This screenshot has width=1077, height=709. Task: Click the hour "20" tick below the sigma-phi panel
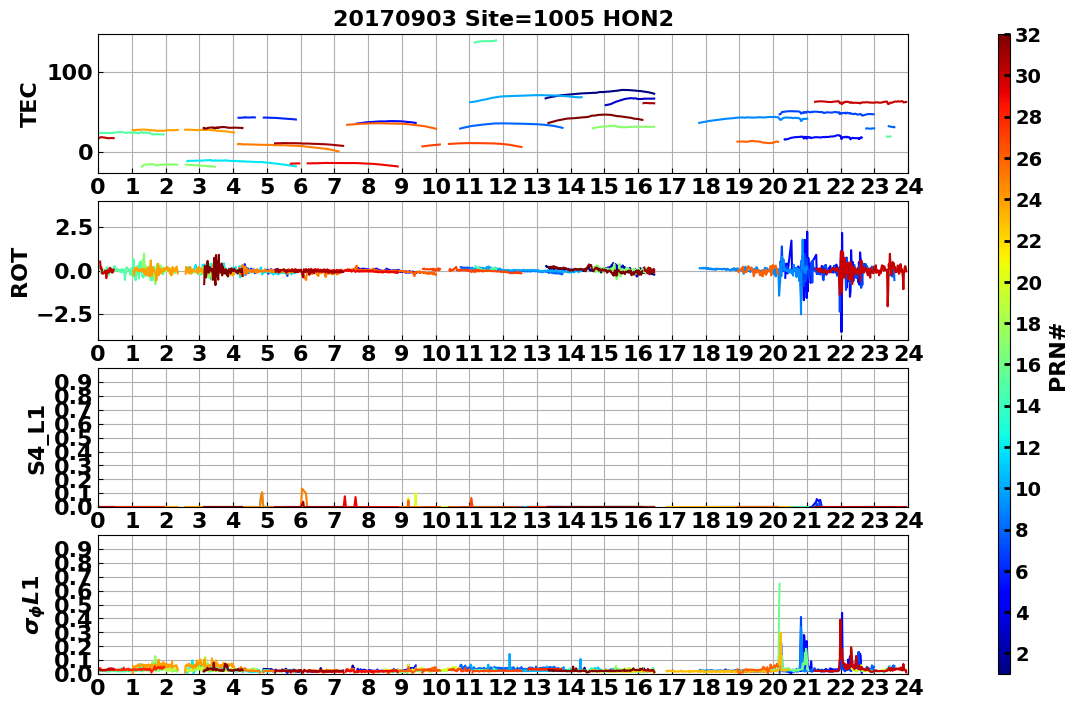(x=773, y=686)
